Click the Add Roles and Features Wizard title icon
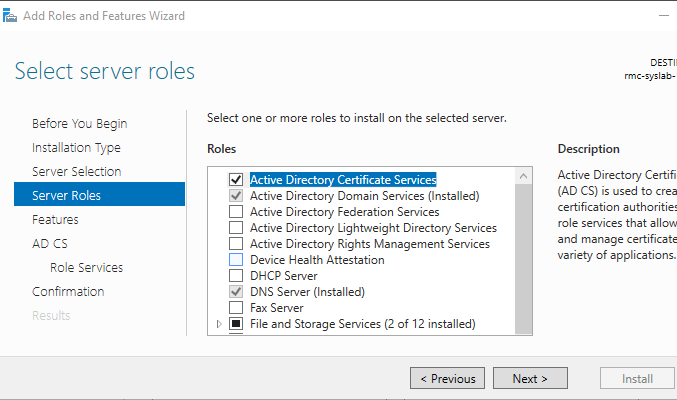 click(x=9, y=16)
